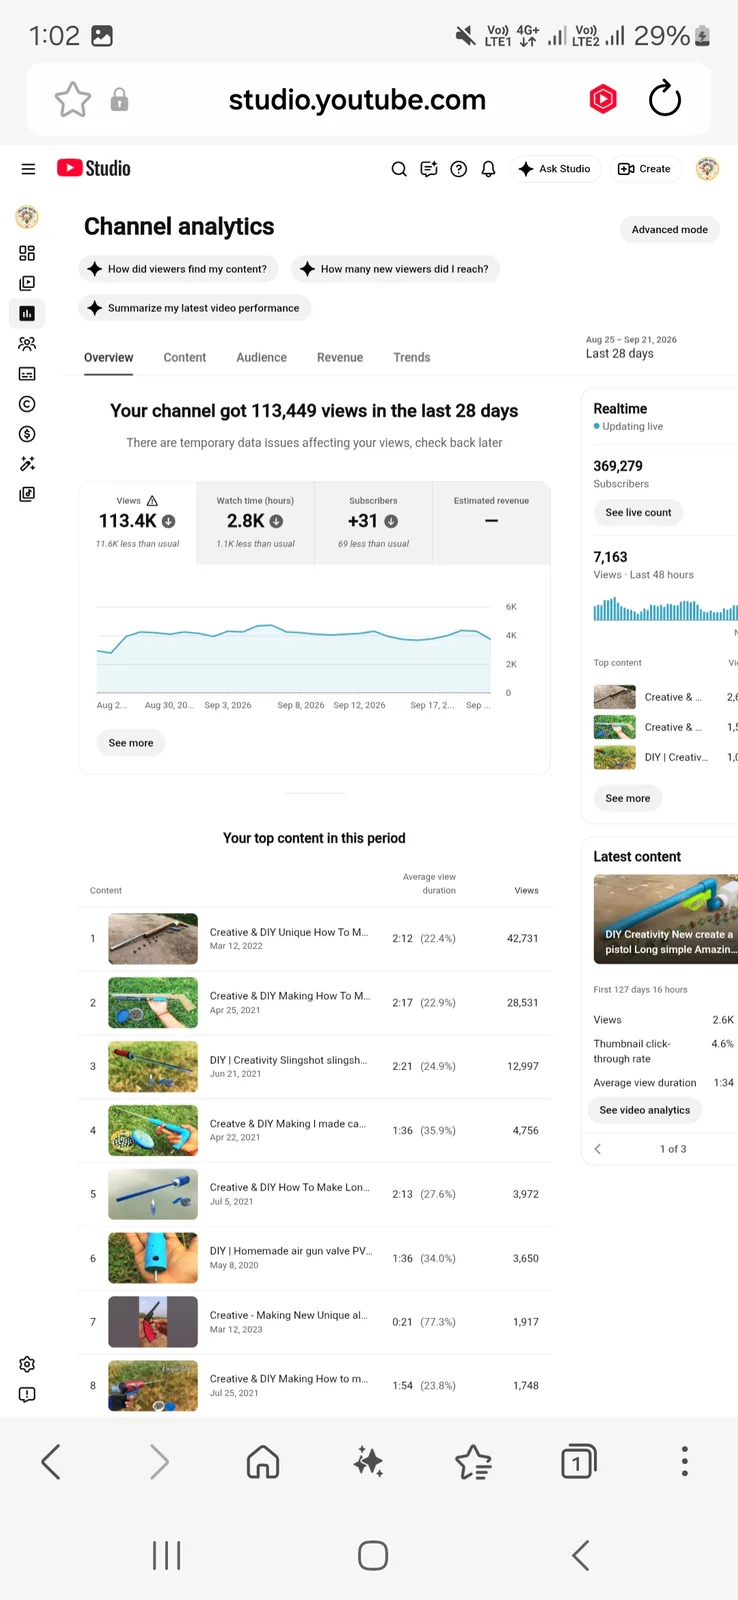Open Send feedback icon in sidebar
The height and width of the screenshot is (1600, 738).
[x=27, y=1394]
